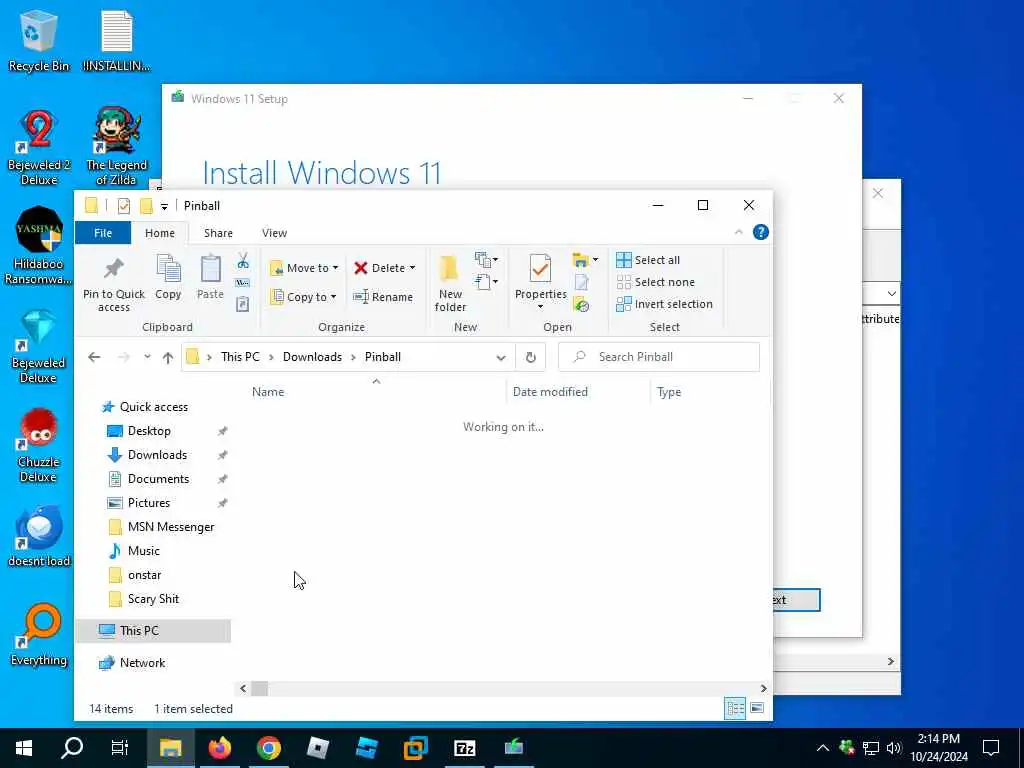The width and height of the screenshot is (1024, 768).
Task: Open MSN Messenger folder in navigation pane
Action: [x=170, y=527]
